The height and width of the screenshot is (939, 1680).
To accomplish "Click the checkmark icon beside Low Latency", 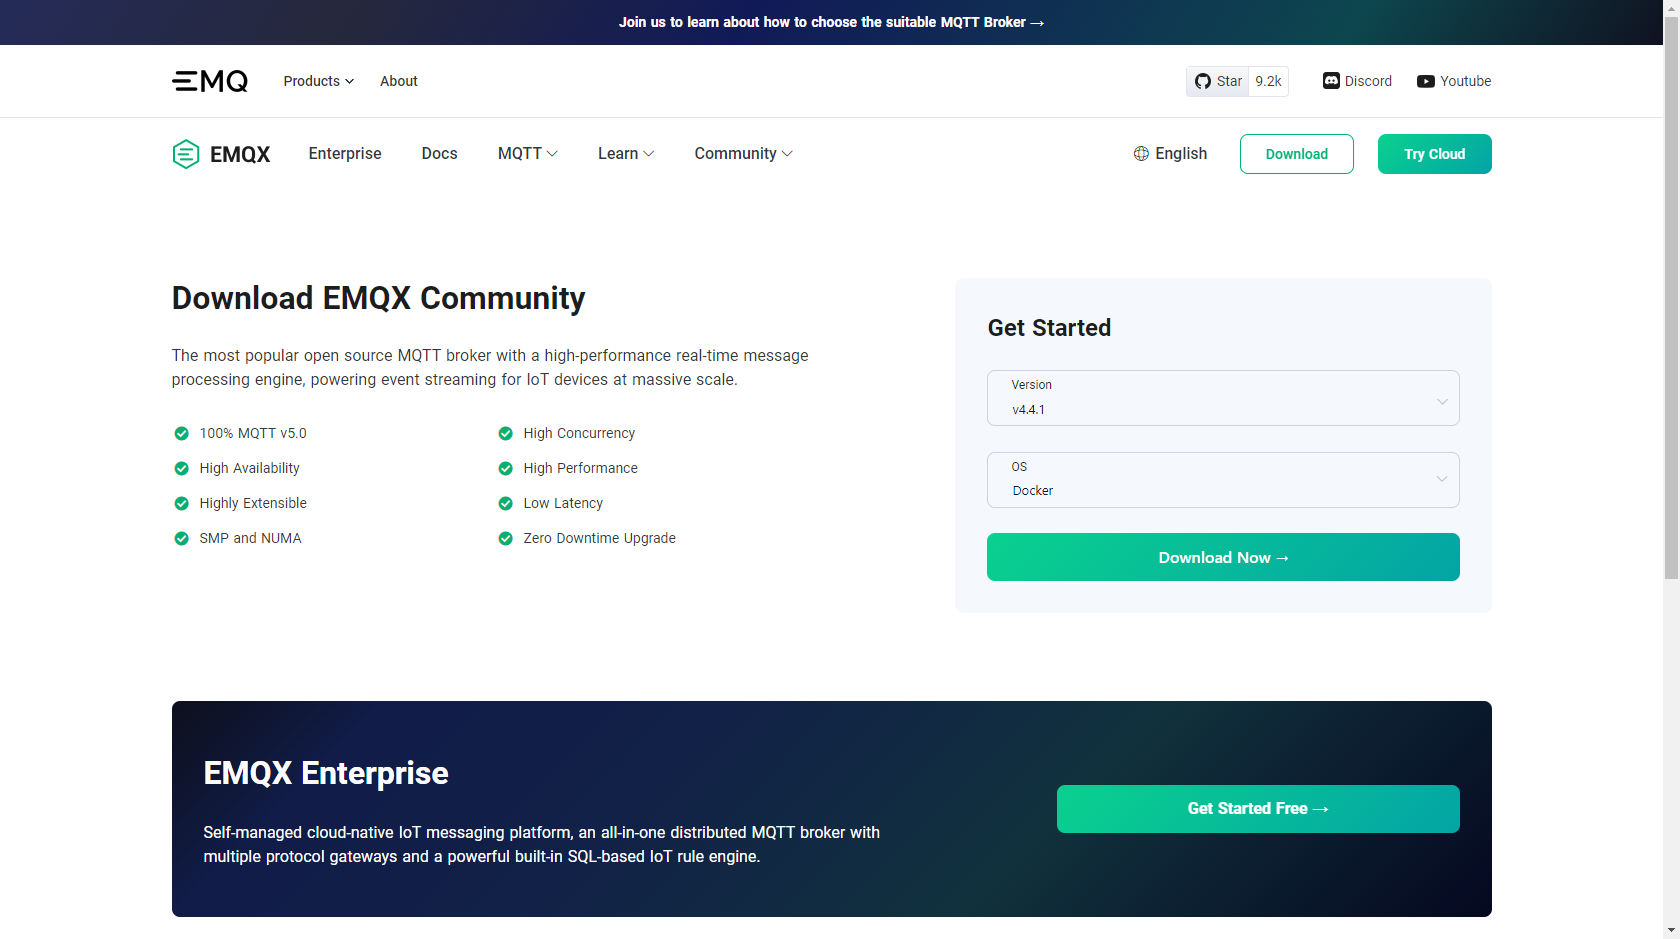I will [505, 503].
